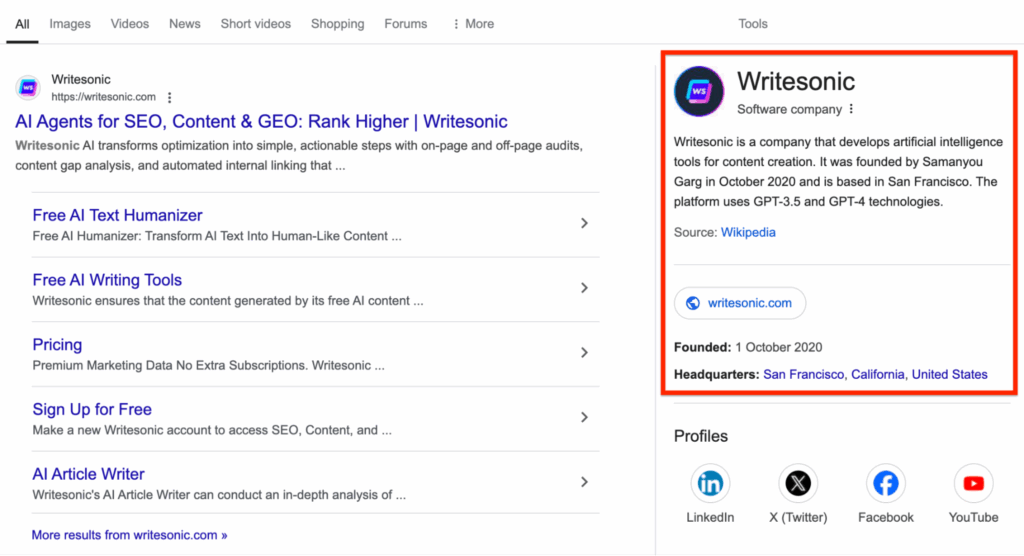Open the Wikipedia source link
1024x556 pixels.
(748, 233)
